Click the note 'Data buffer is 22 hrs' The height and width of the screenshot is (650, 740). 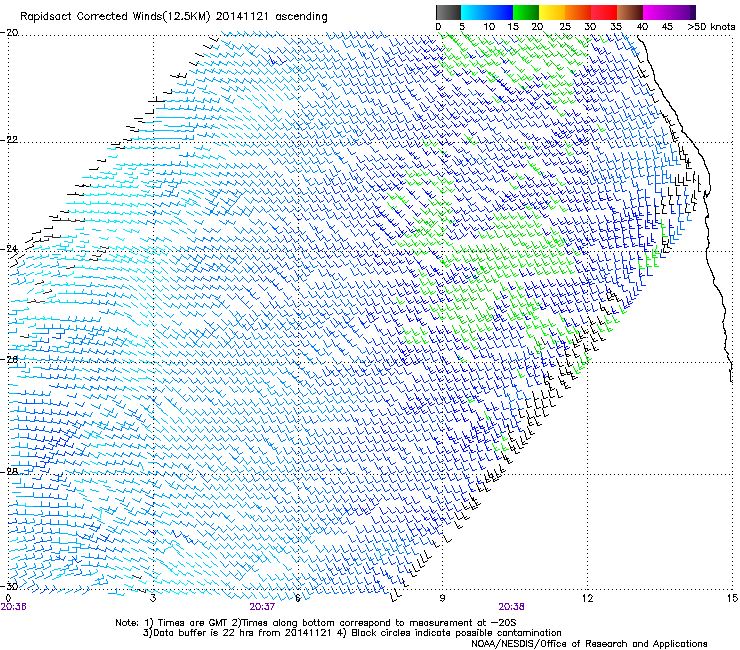[x=203, y=633]
